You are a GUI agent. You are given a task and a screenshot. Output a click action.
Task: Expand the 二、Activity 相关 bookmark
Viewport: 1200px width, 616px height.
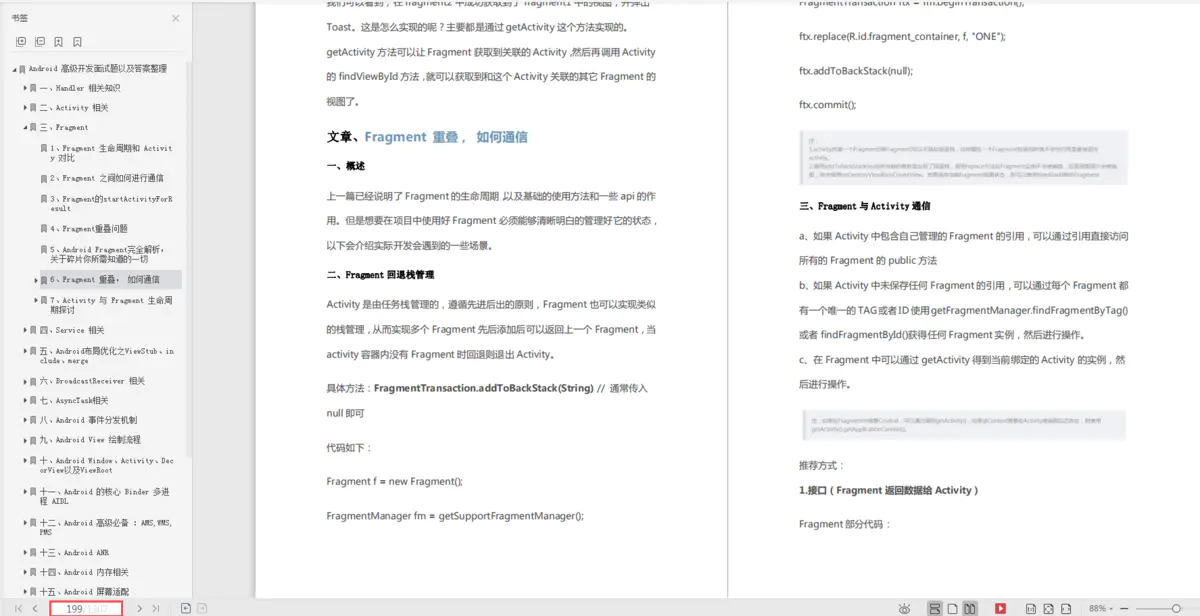point(26,107)
